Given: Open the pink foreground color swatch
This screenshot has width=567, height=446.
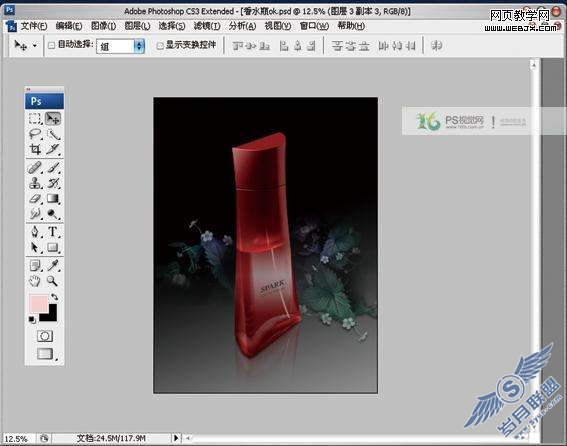Looking at the screenshot, I should (38, 303).
